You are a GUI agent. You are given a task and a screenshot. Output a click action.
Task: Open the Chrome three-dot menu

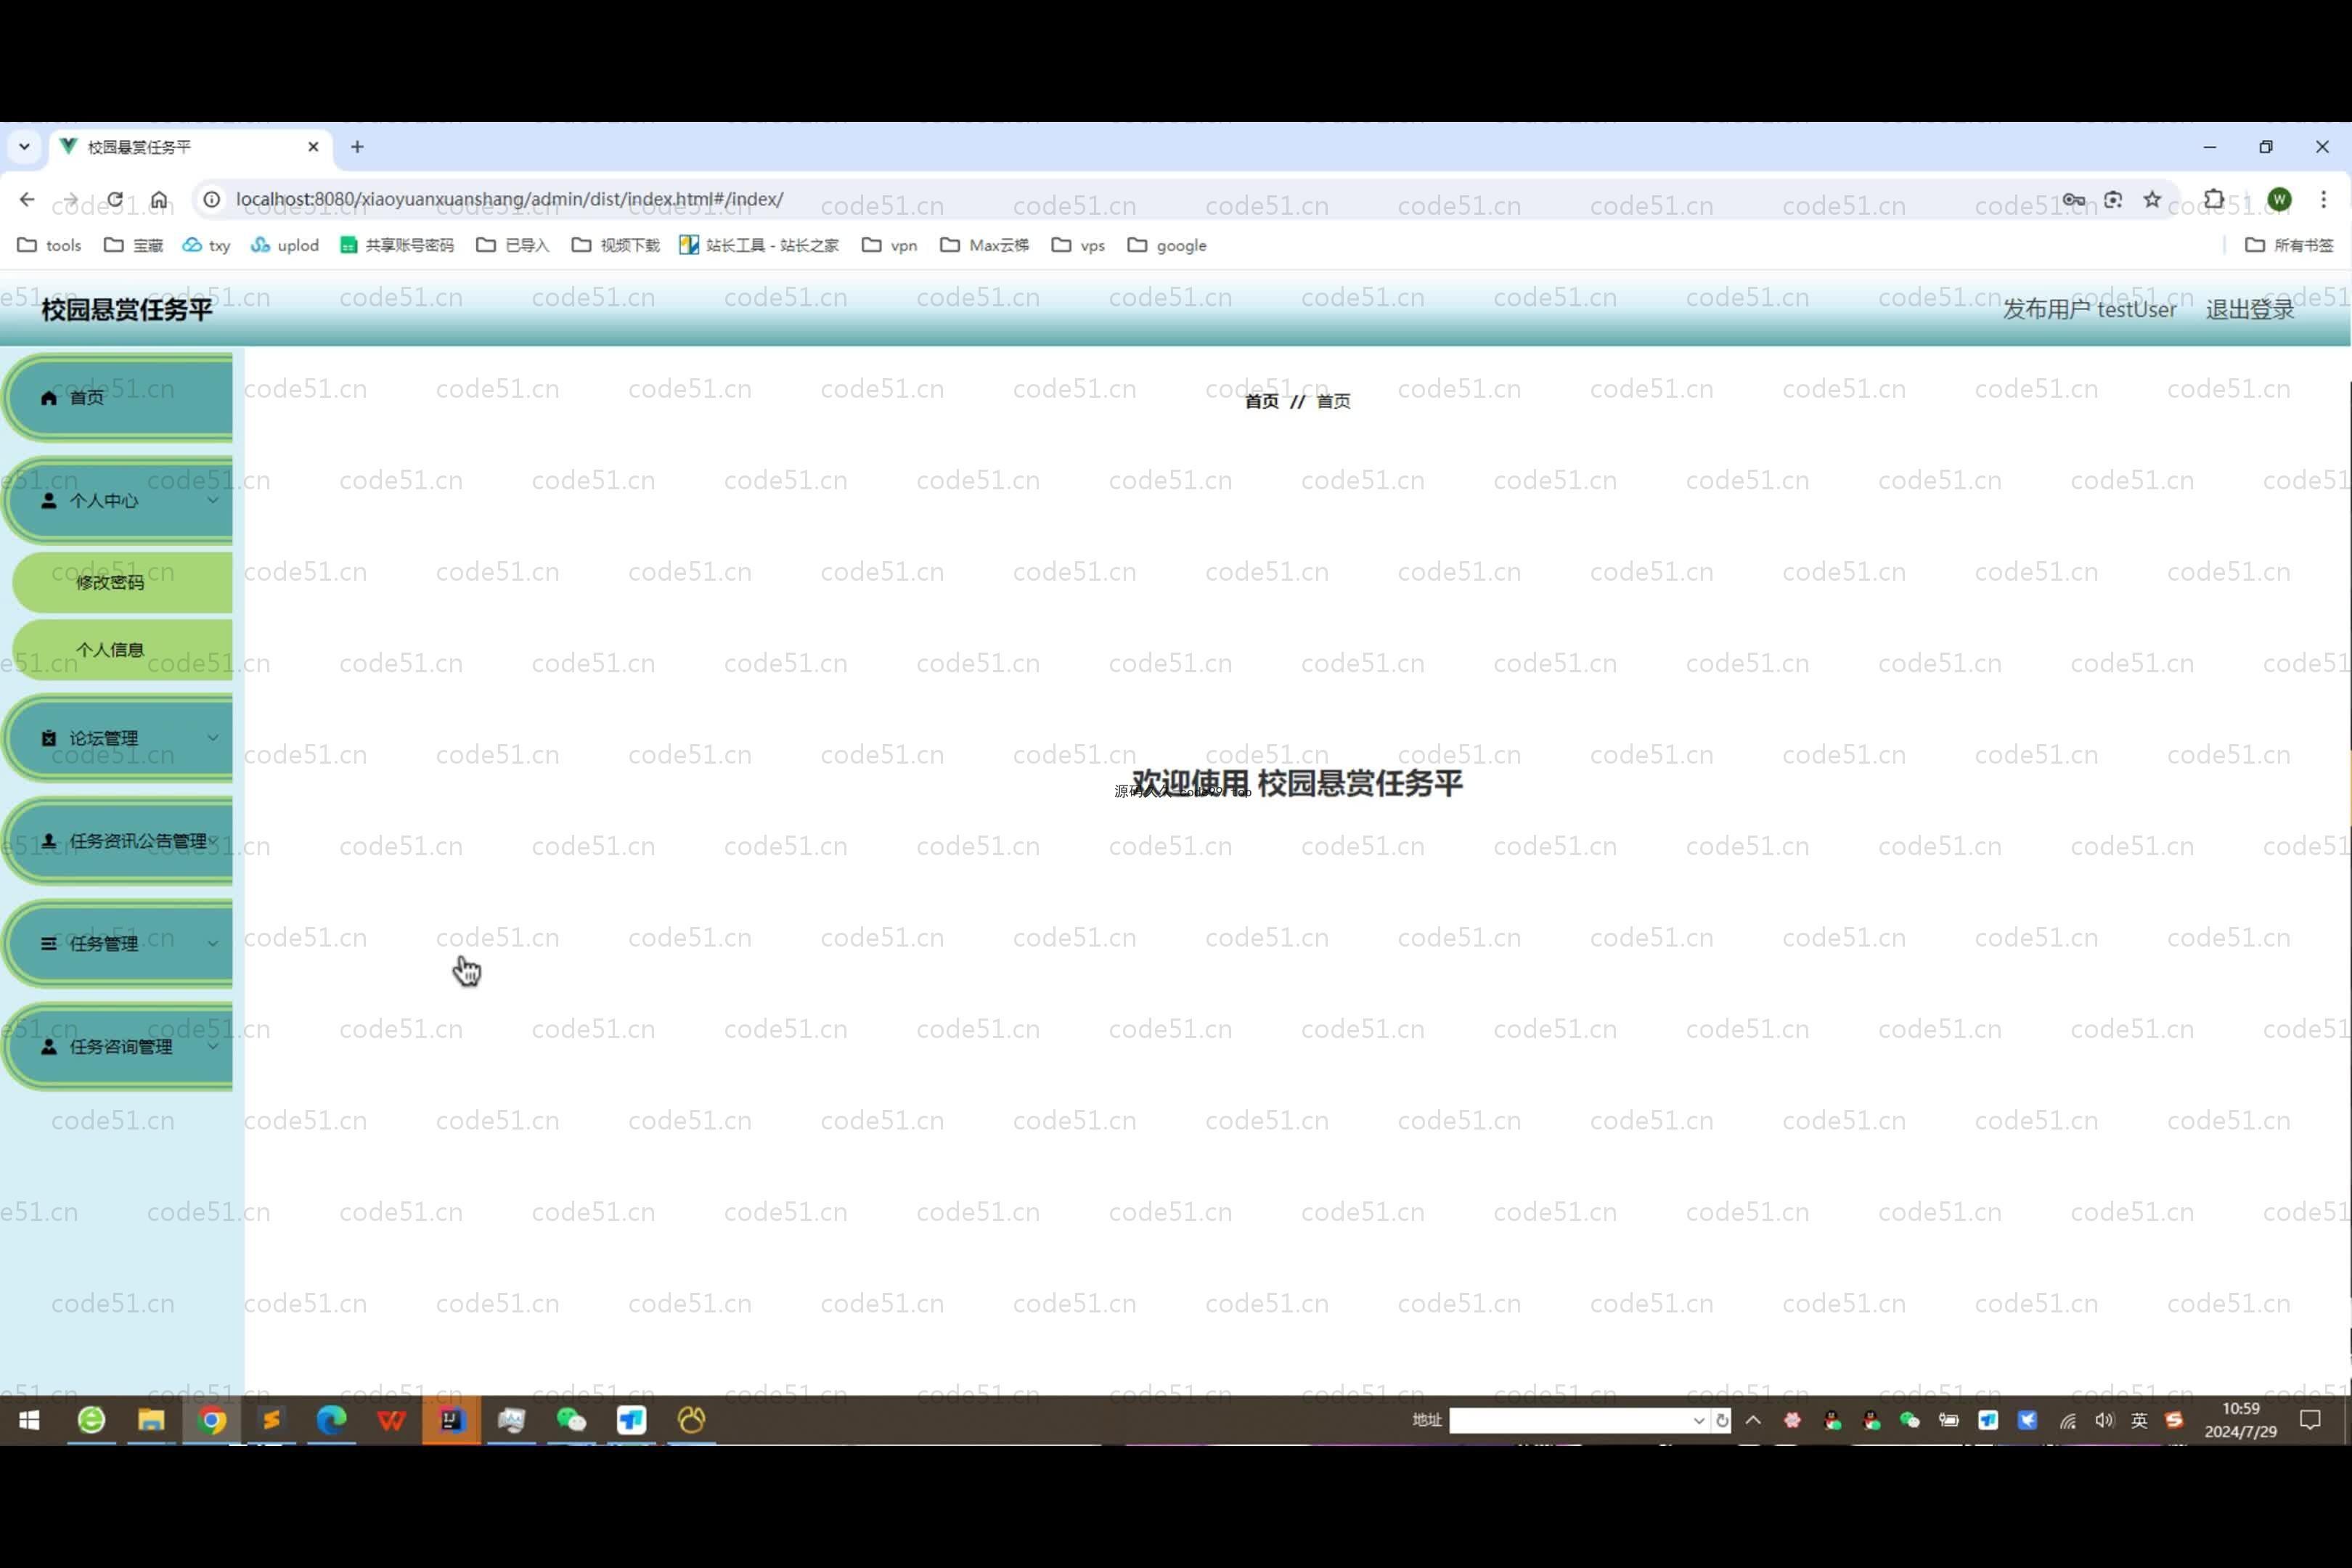[2323, 199]
